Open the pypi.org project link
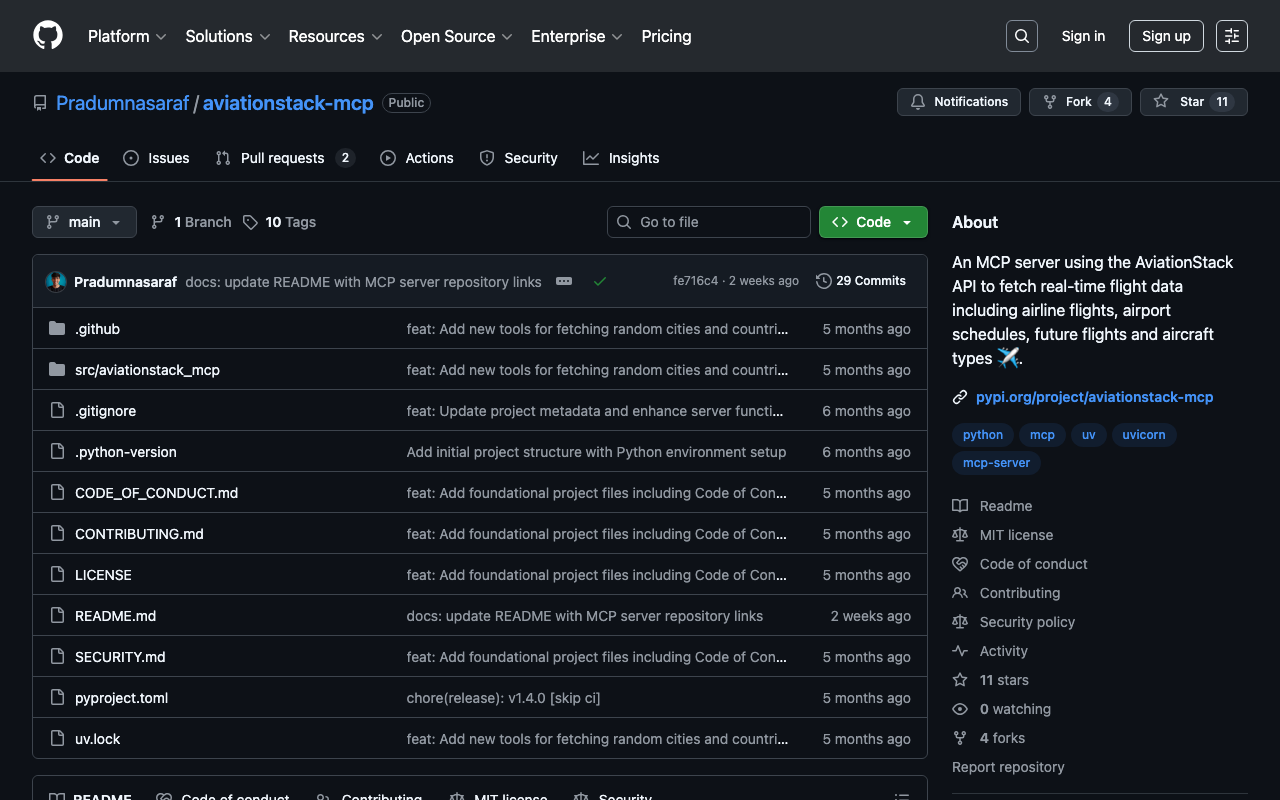This screenshot has height=800, width=1280. [x=1094, y=397]
